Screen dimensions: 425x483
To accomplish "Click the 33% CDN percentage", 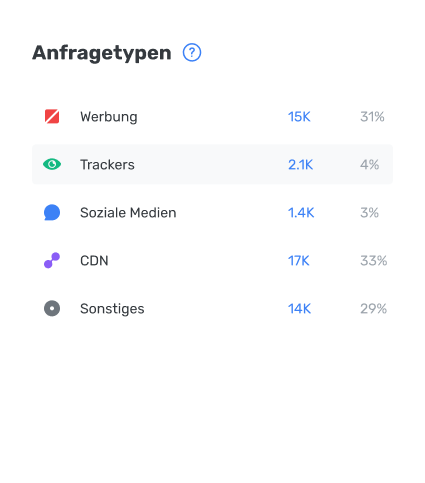I will pyautogui.click(x=374, y=261).
